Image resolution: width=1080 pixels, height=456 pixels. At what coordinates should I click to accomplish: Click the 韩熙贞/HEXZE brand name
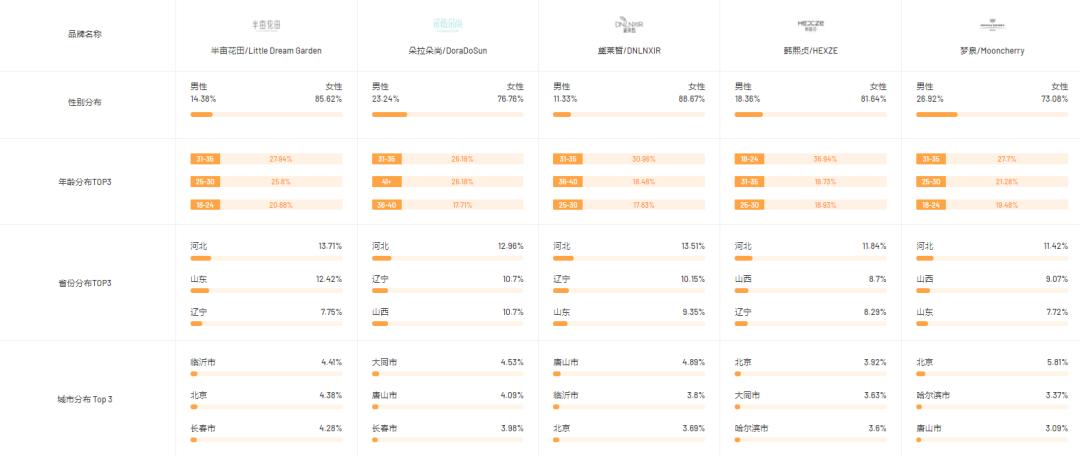810,50
